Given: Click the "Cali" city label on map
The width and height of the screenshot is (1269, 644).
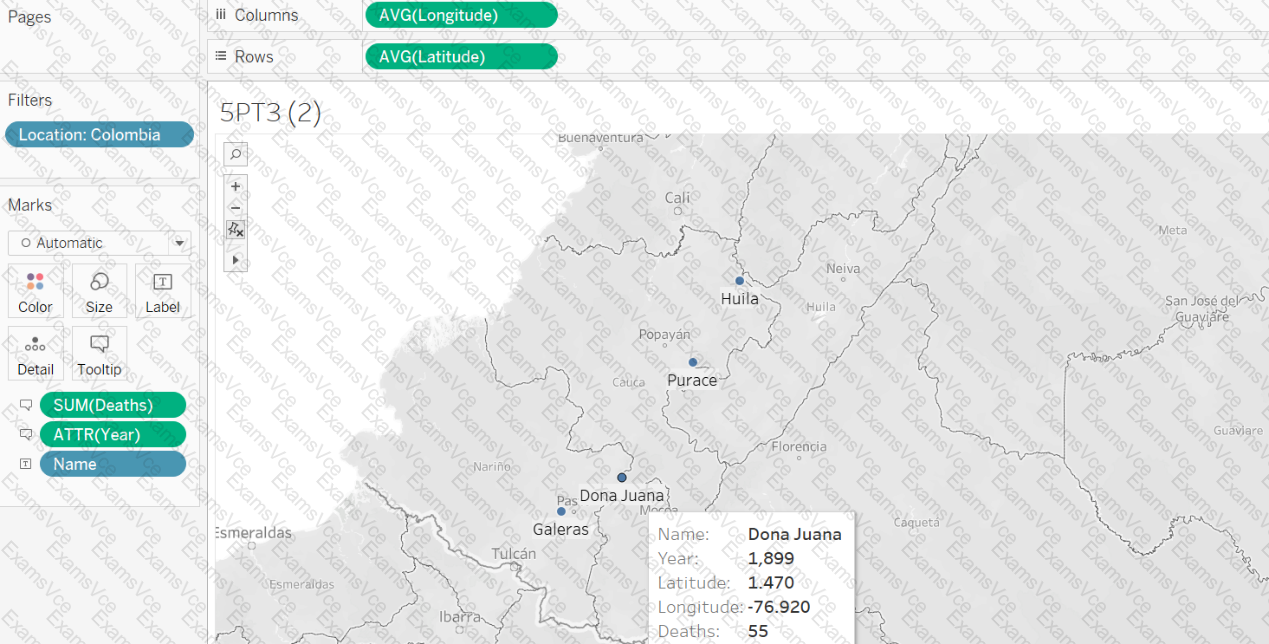Looking at the screenshot, I should 677,198.
